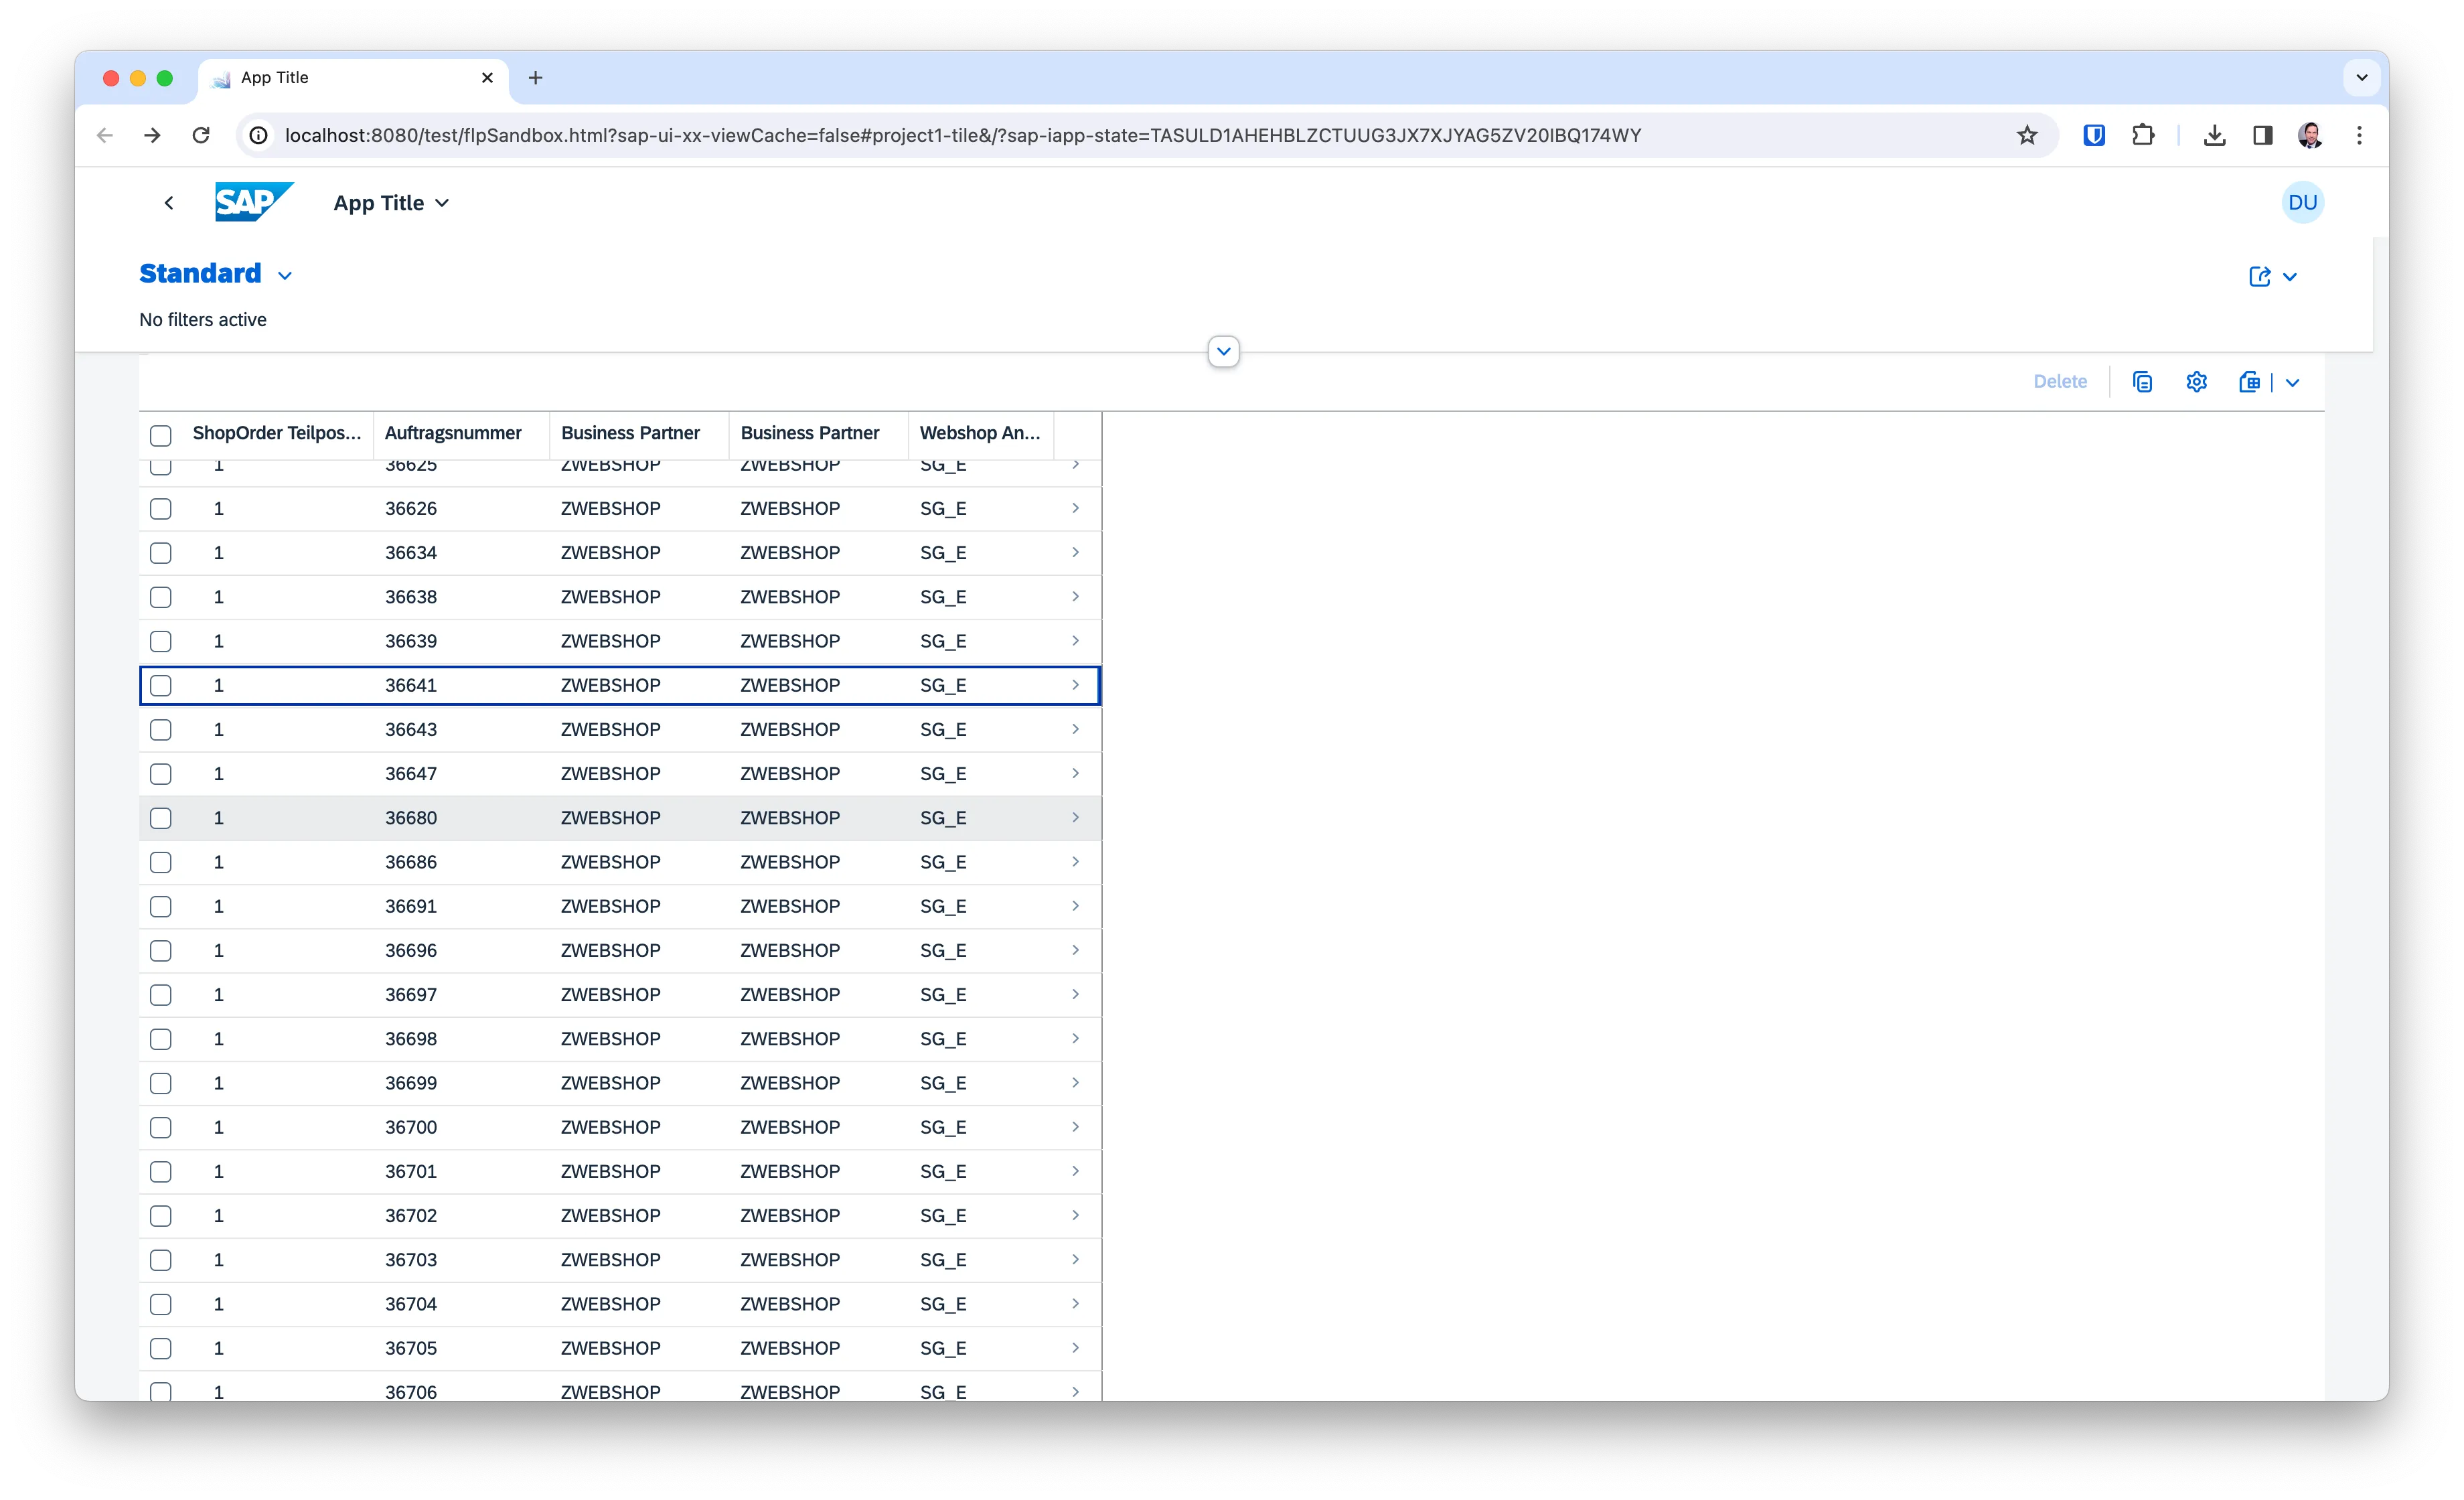Tick the select-all checkbox in table header
The image size is (2464, 1500).
(161, 435)
